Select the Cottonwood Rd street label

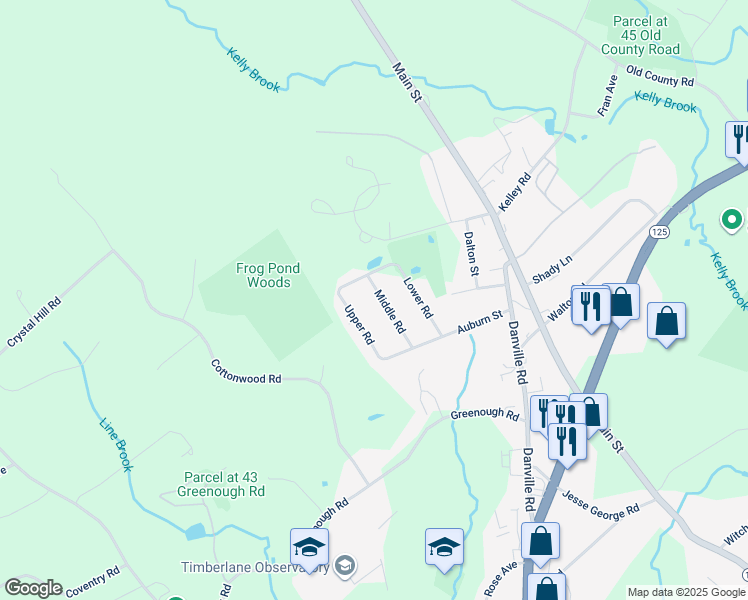click(246, 372)
